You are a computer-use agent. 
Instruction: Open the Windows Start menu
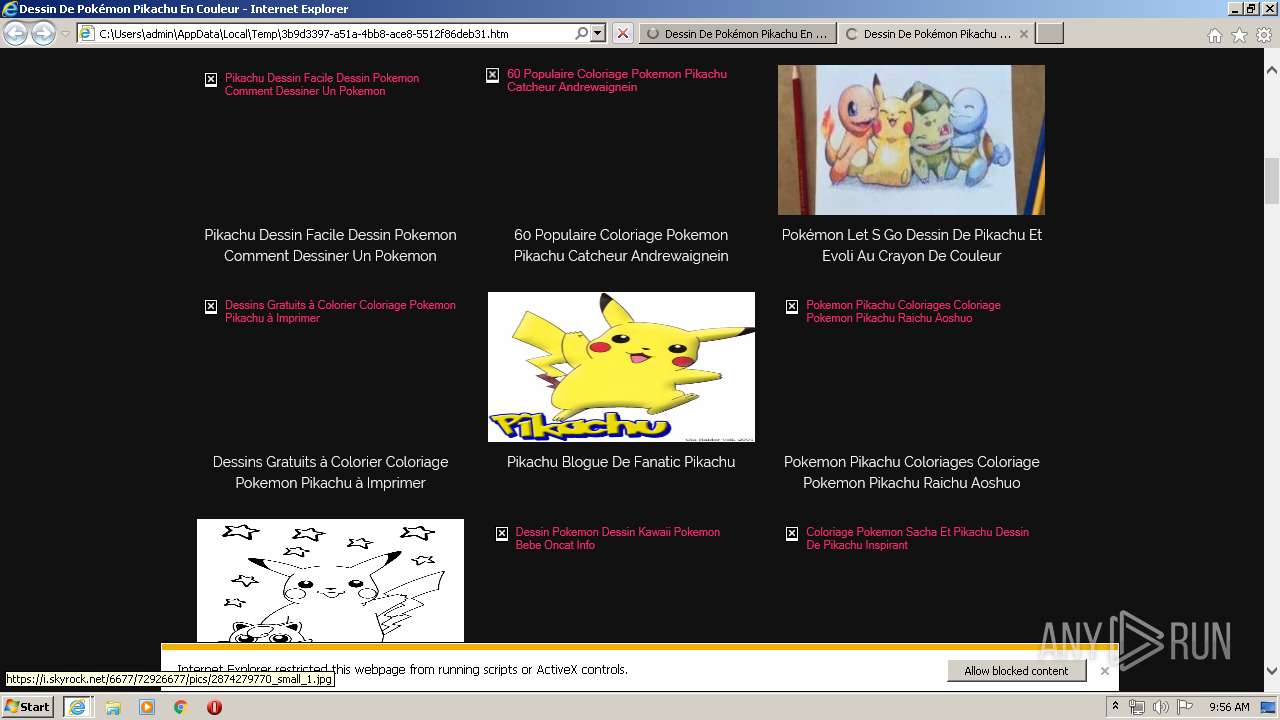point(27,707)
